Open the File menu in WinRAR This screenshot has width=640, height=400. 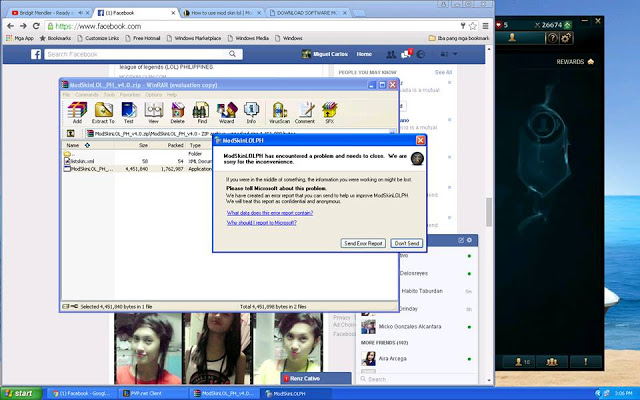[x=66, y=95]
